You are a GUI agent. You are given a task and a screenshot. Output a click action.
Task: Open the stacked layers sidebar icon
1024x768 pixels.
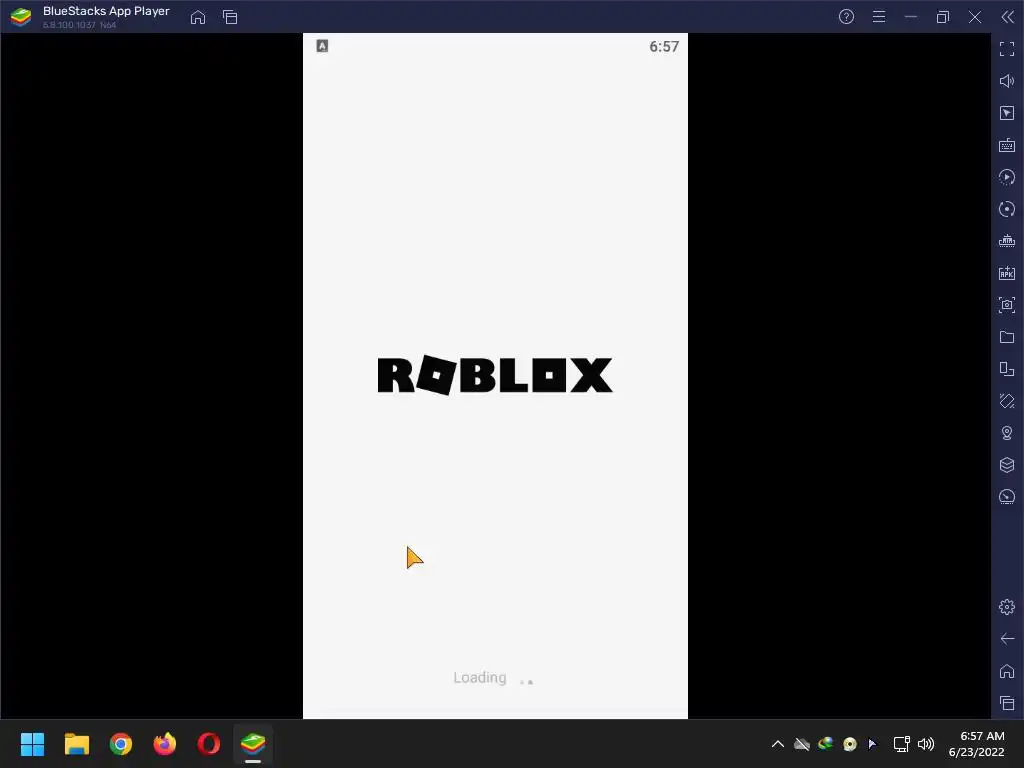click(1007, 465)
